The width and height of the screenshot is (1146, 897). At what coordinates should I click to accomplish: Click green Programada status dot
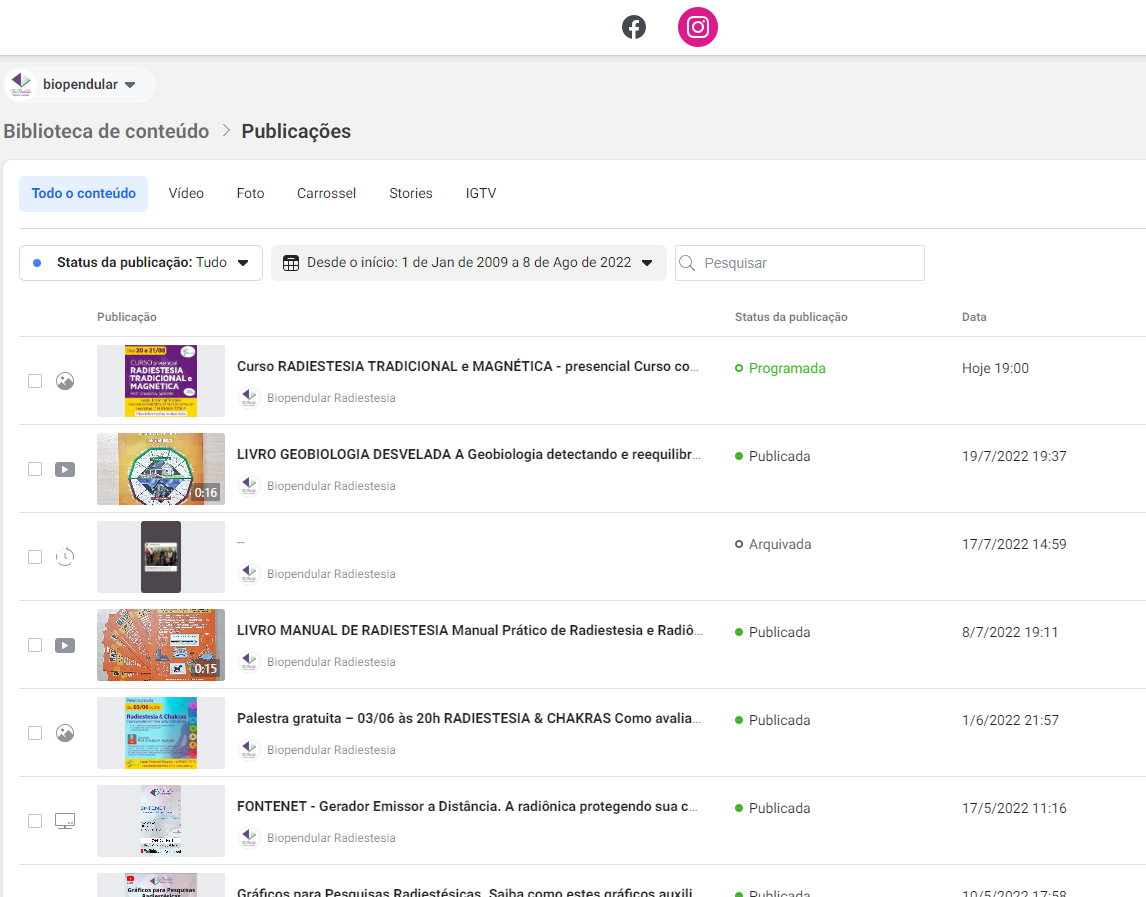pos(739,368)
